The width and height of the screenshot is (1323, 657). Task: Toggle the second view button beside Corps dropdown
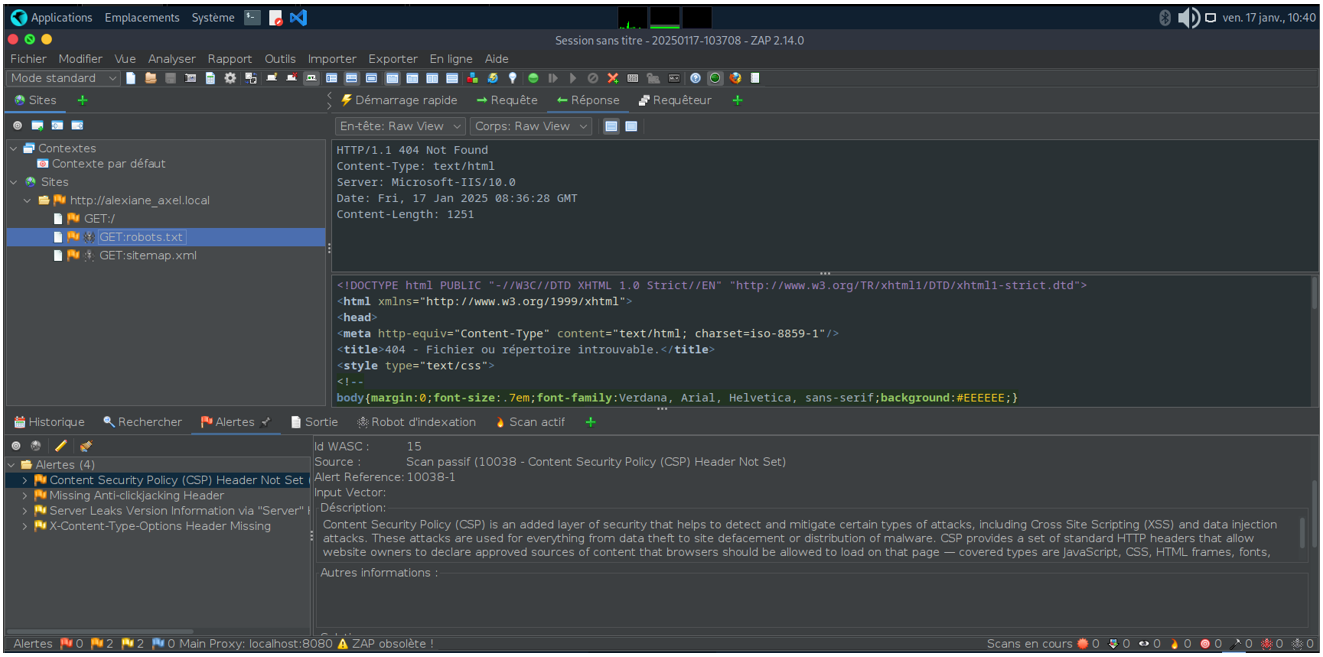coord(631,126)
